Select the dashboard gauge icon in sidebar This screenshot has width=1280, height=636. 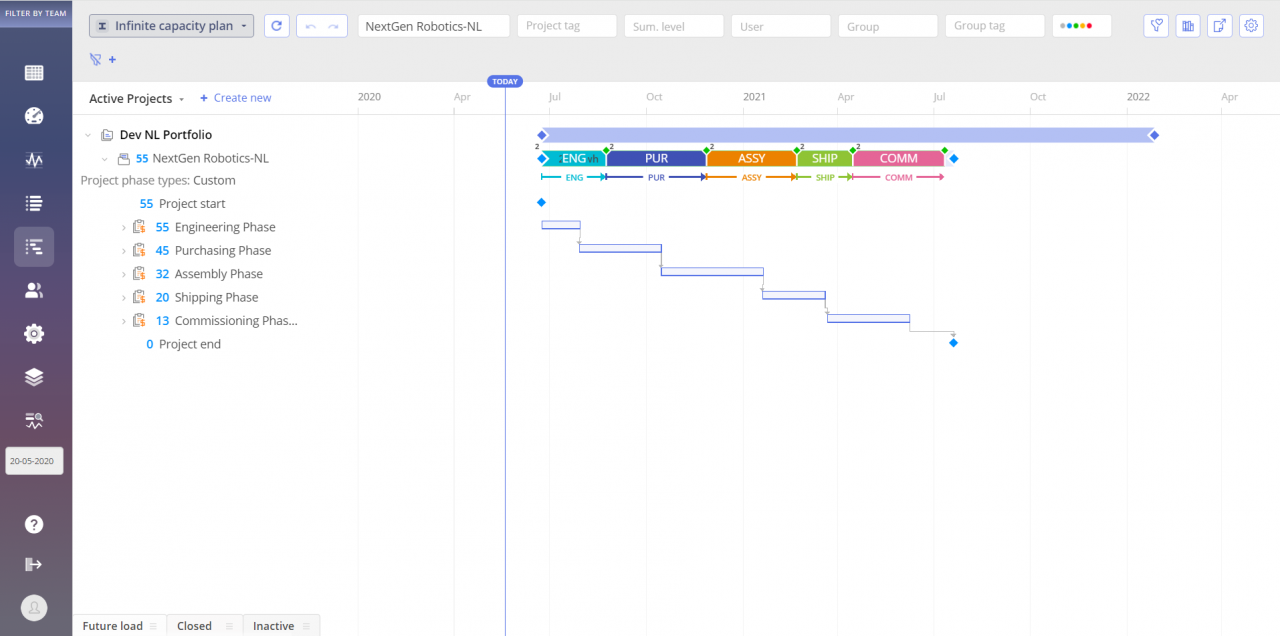(34, 116)
